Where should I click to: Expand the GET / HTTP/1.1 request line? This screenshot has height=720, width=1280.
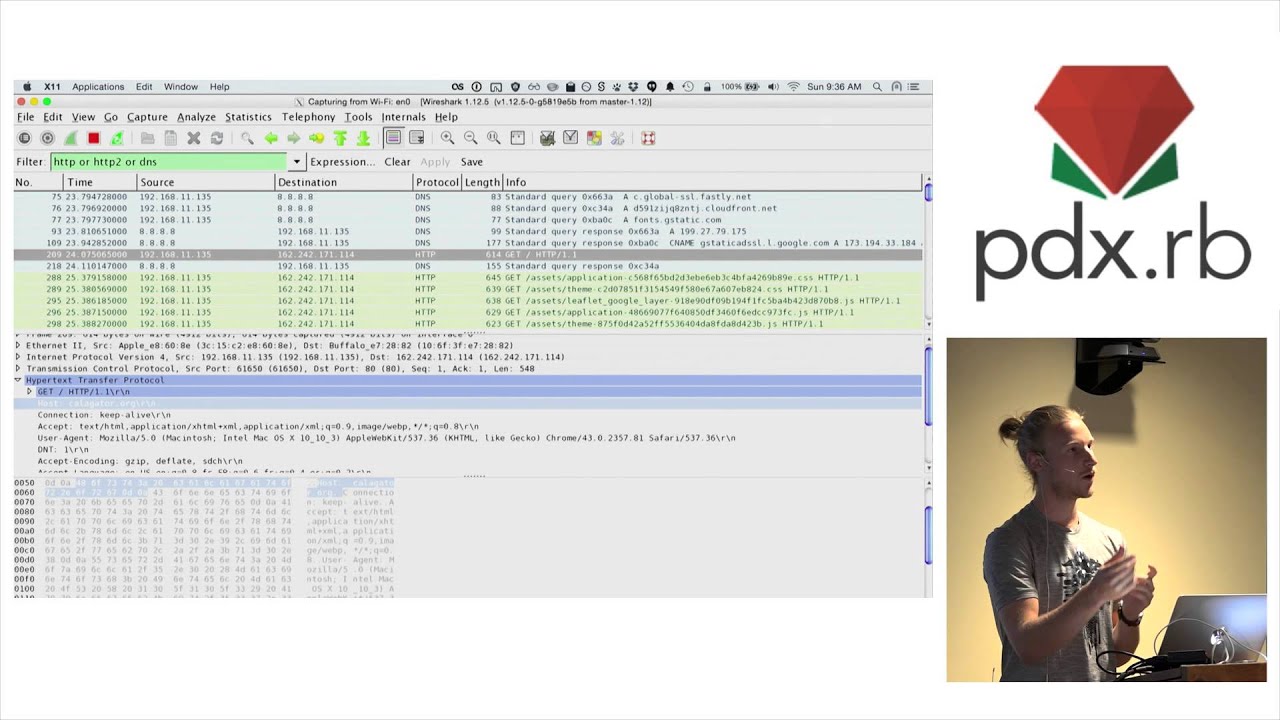click(x=29, y=392)
